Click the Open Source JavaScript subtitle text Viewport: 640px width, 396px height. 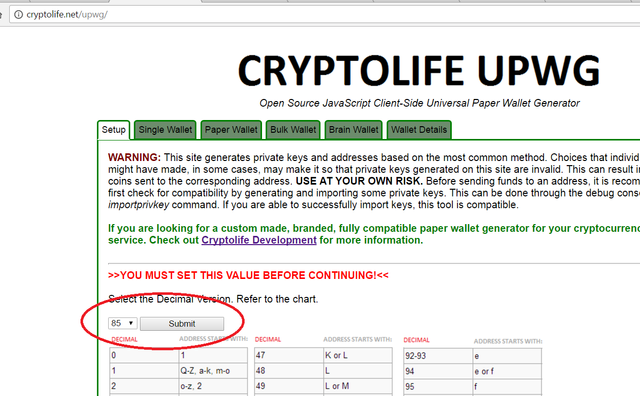pos(419,103)
